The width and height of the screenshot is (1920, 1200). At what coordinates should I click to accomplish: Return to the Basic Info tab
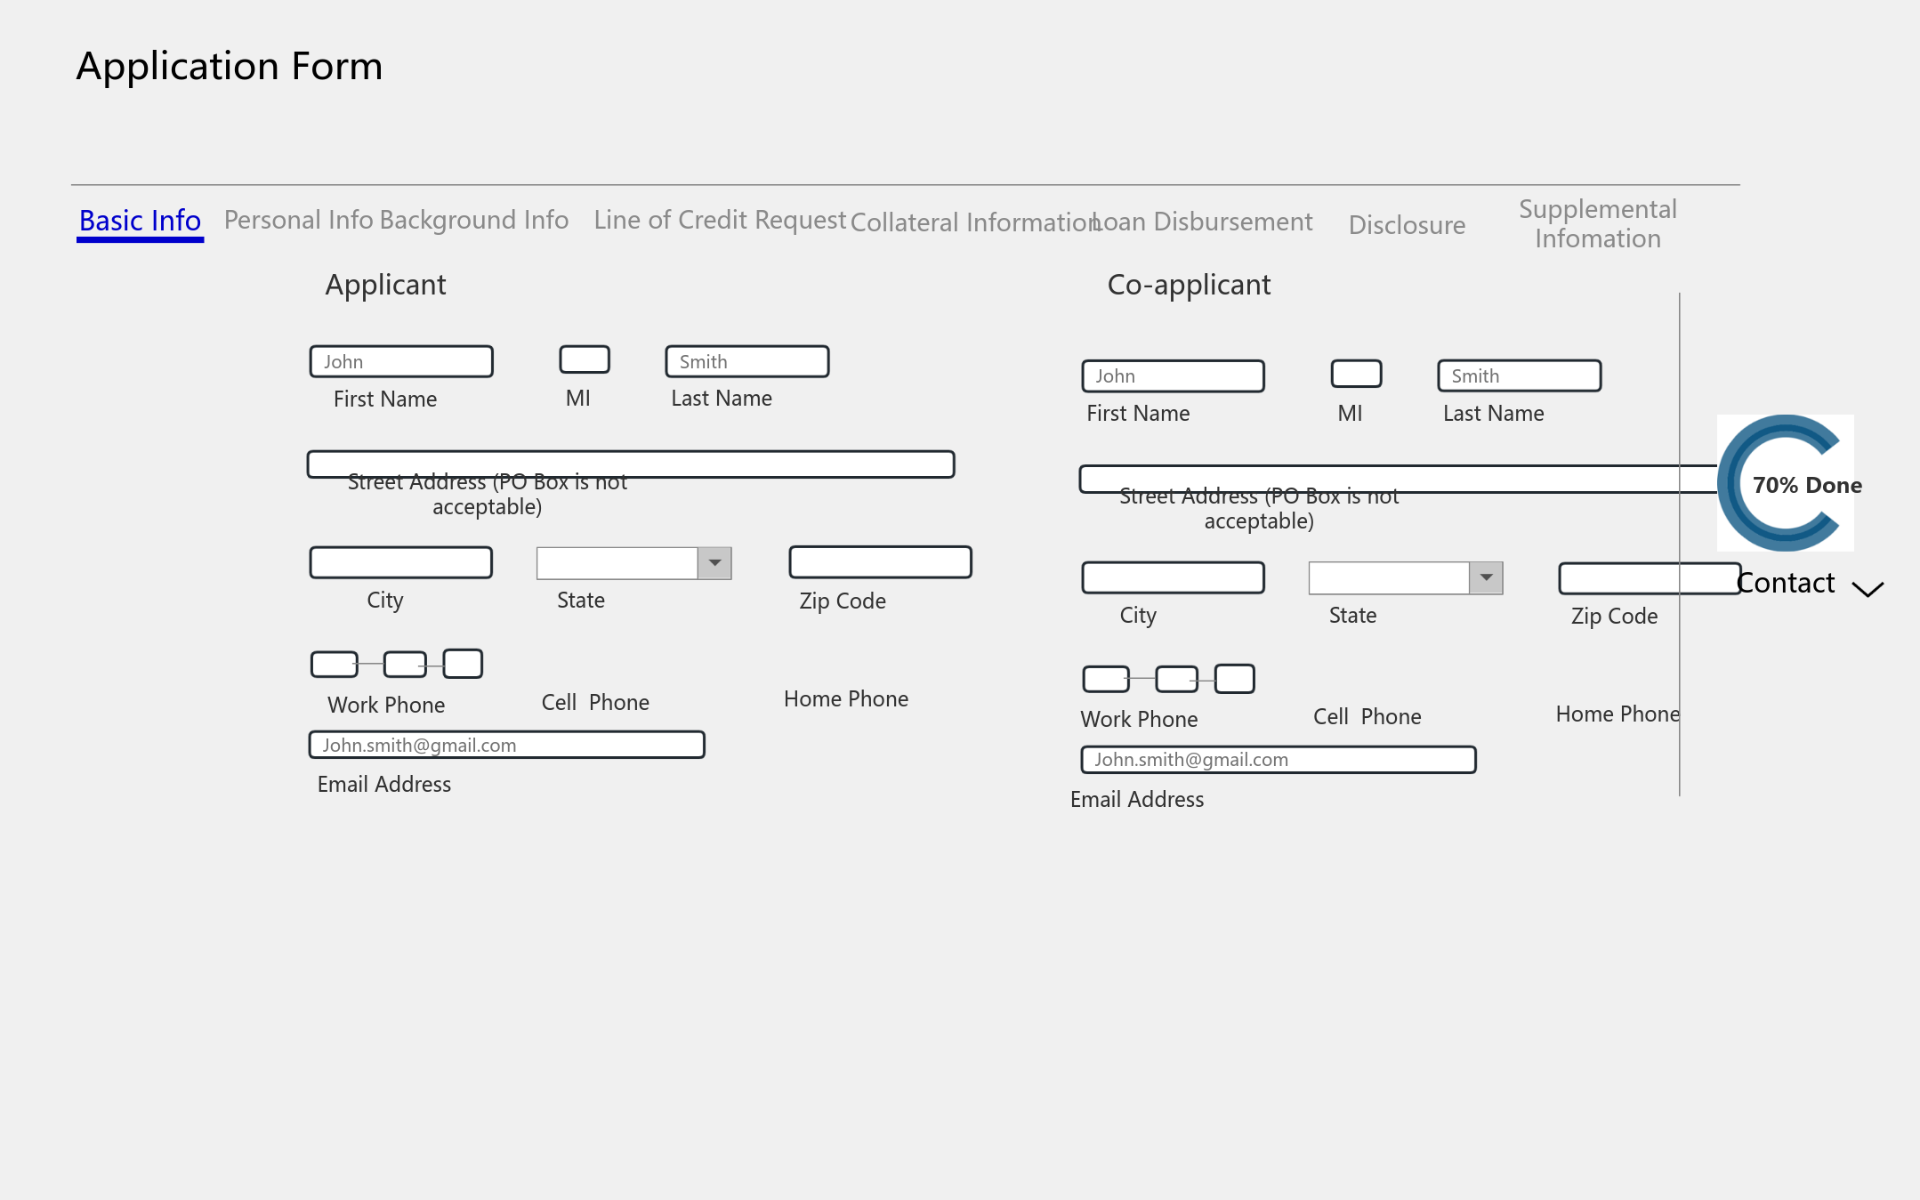[139, 221]
